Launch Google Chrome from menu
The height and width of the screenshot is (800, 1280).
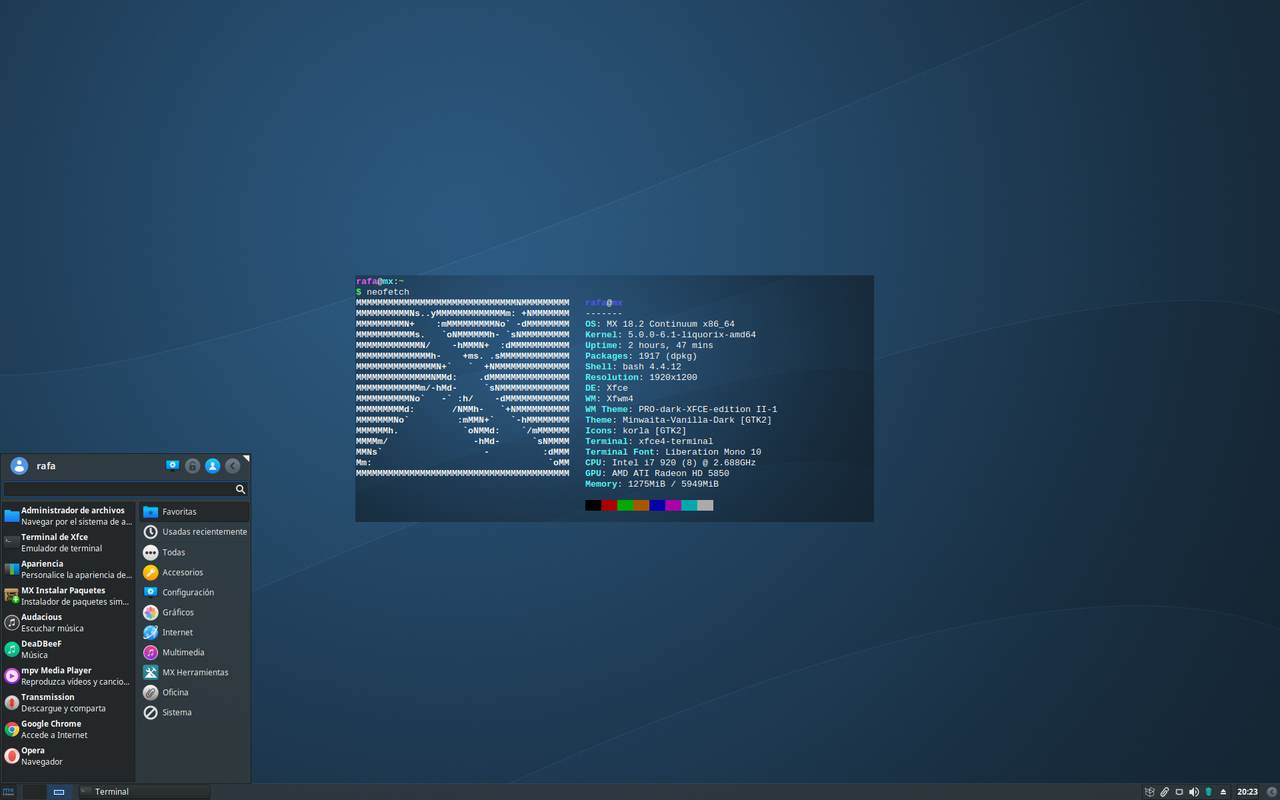[68, 729]
